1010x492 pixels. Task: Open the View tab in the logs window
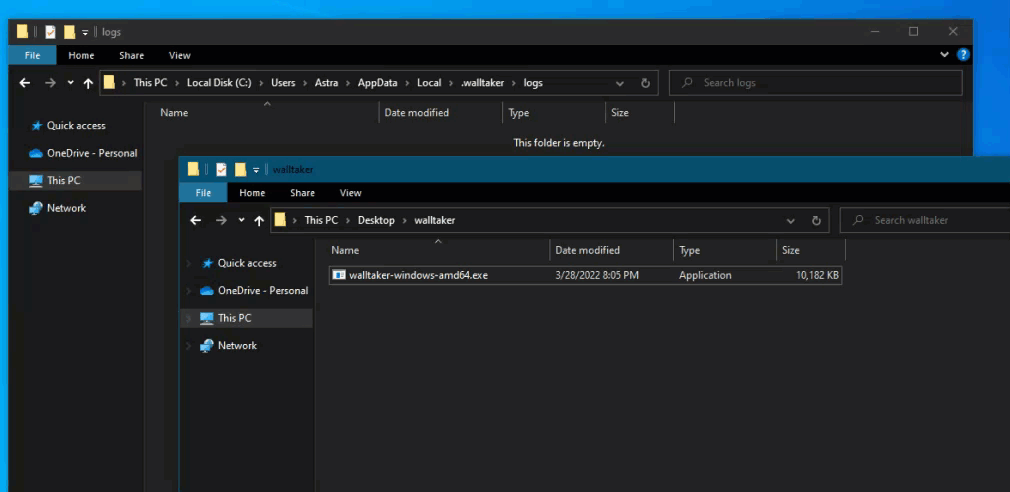[180, 55]
